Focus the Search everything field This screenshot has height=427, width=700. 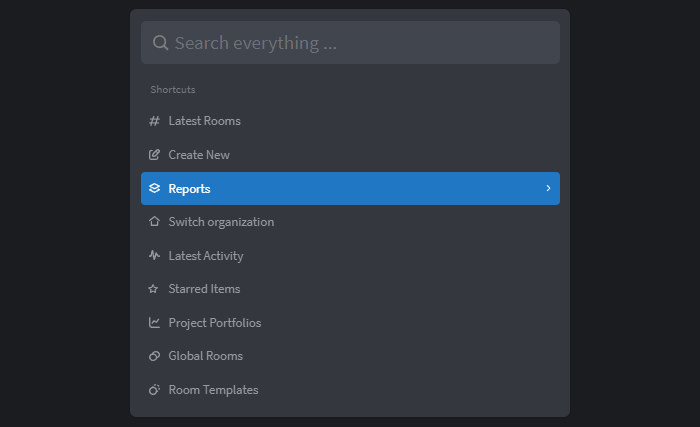pos(350,42)
